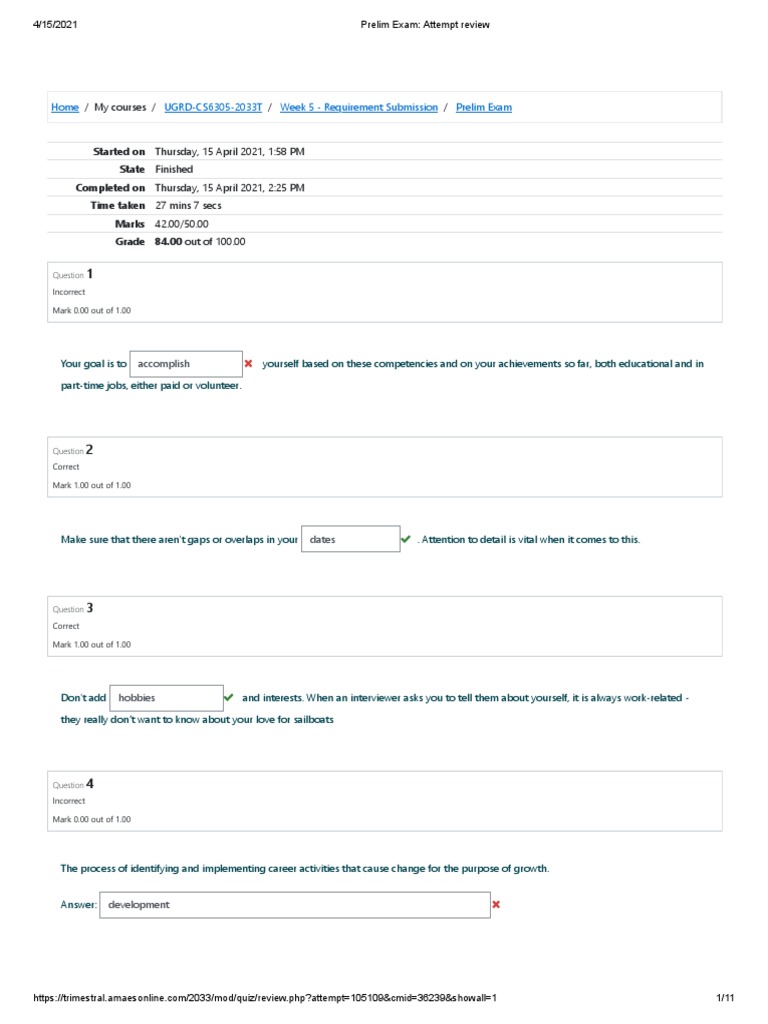Click the Question 2 info box
768x1024 pixels.
pyautogui.click(x=384, y=467)
